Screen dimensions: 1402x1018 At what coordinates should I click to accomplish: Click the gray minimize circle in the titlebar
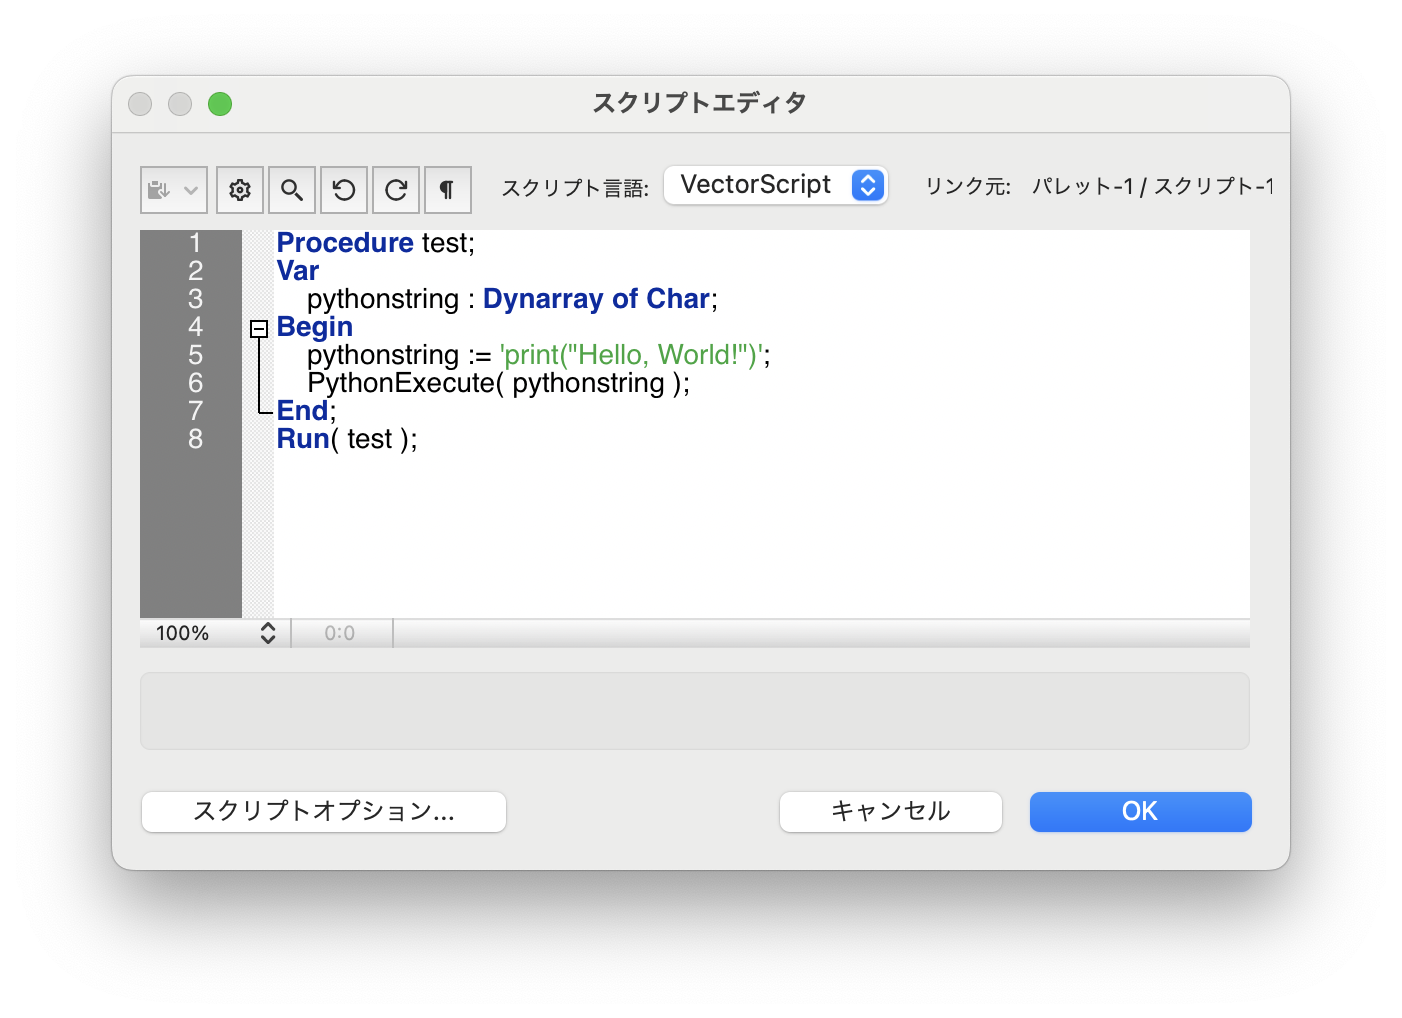(180, 104)
